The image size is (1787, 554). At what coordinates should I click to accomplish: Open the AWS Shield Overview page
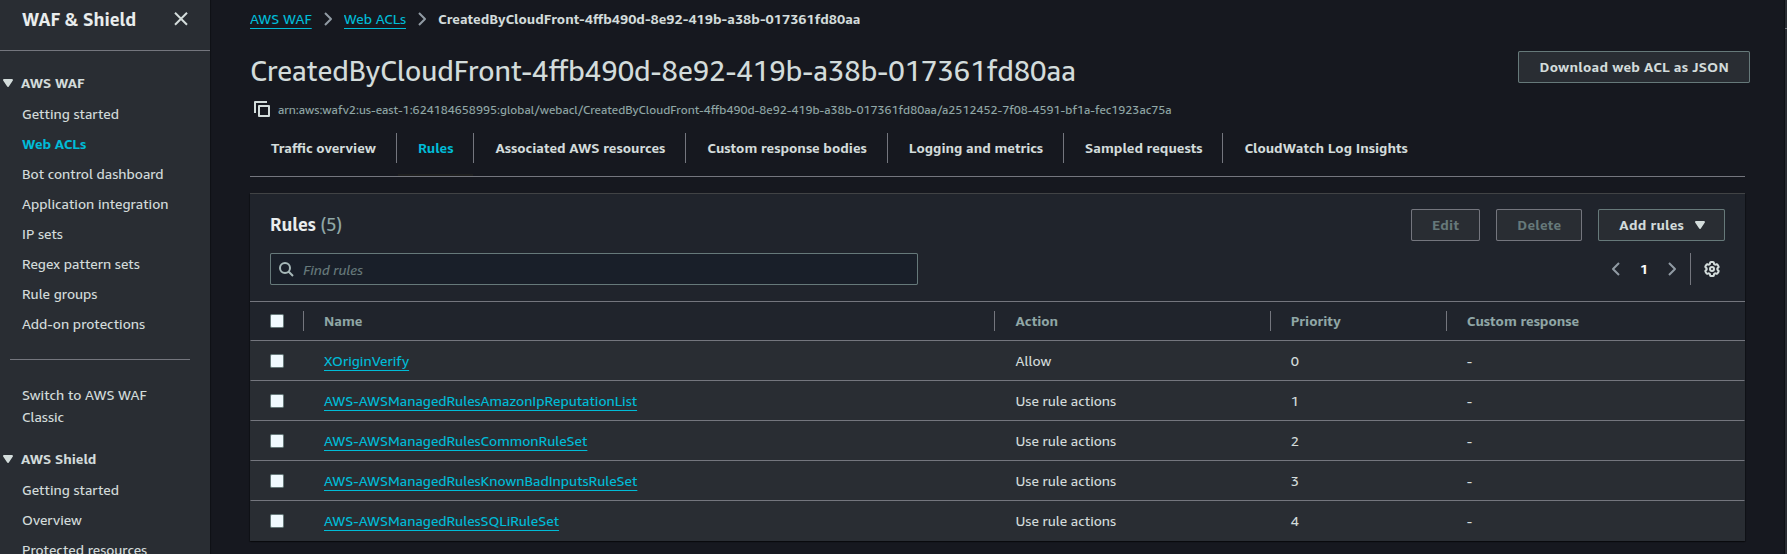coord(52,520)
